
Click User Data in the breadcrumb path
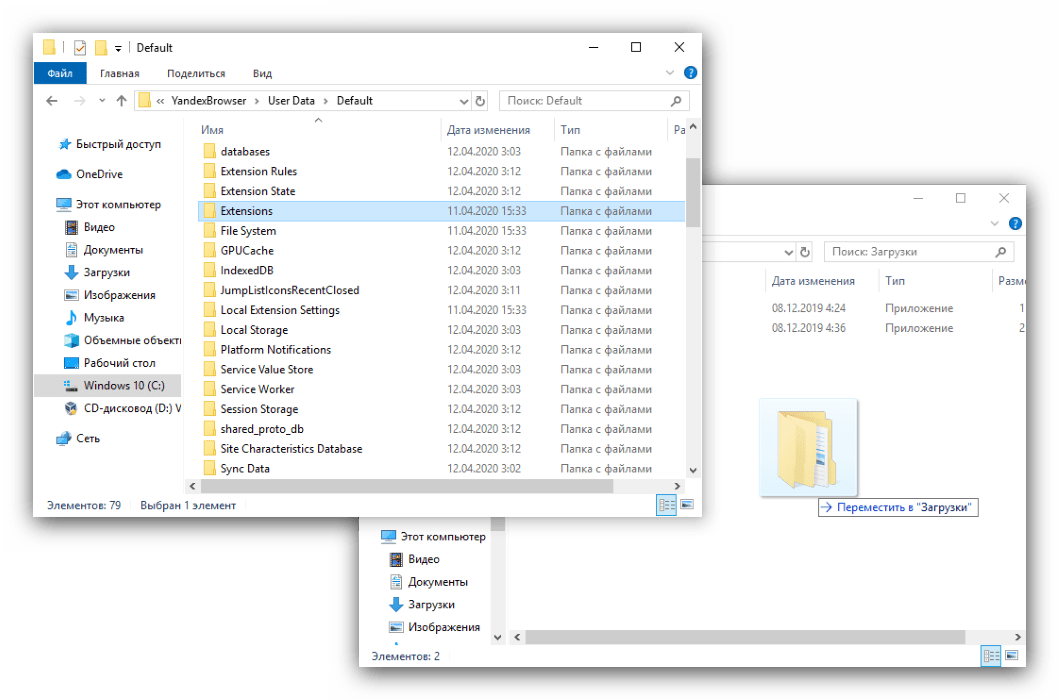tap(291, 101)
